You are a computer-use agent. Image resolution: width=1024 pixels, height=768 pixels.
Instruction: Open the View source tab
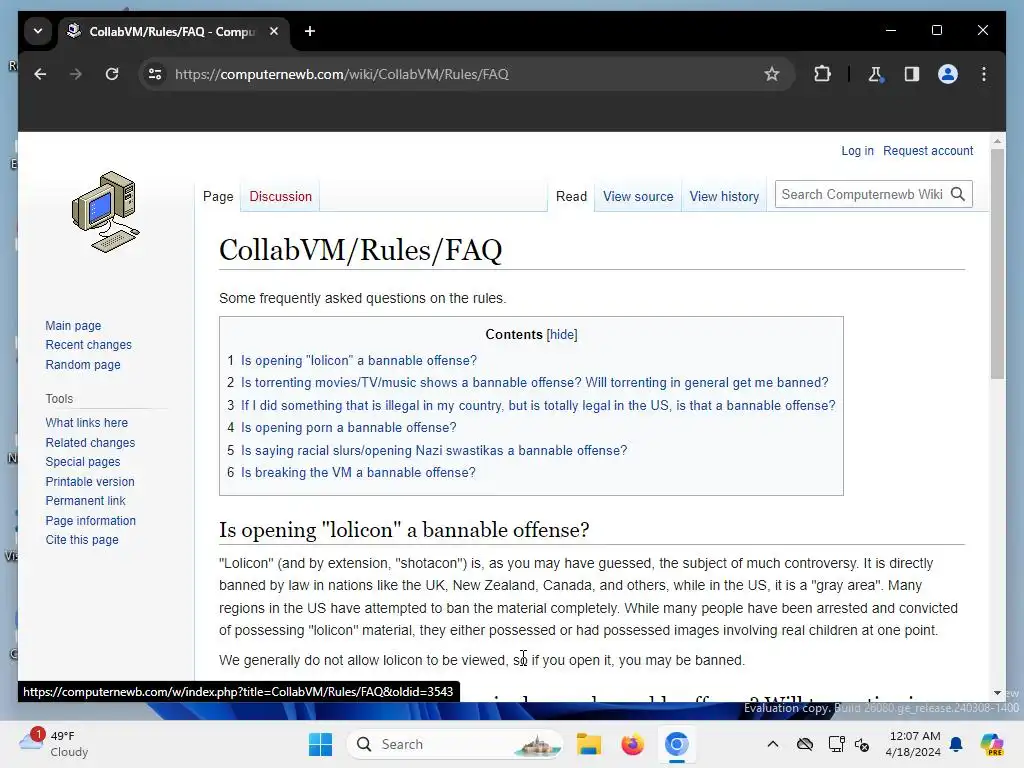(x=638, y=197)
